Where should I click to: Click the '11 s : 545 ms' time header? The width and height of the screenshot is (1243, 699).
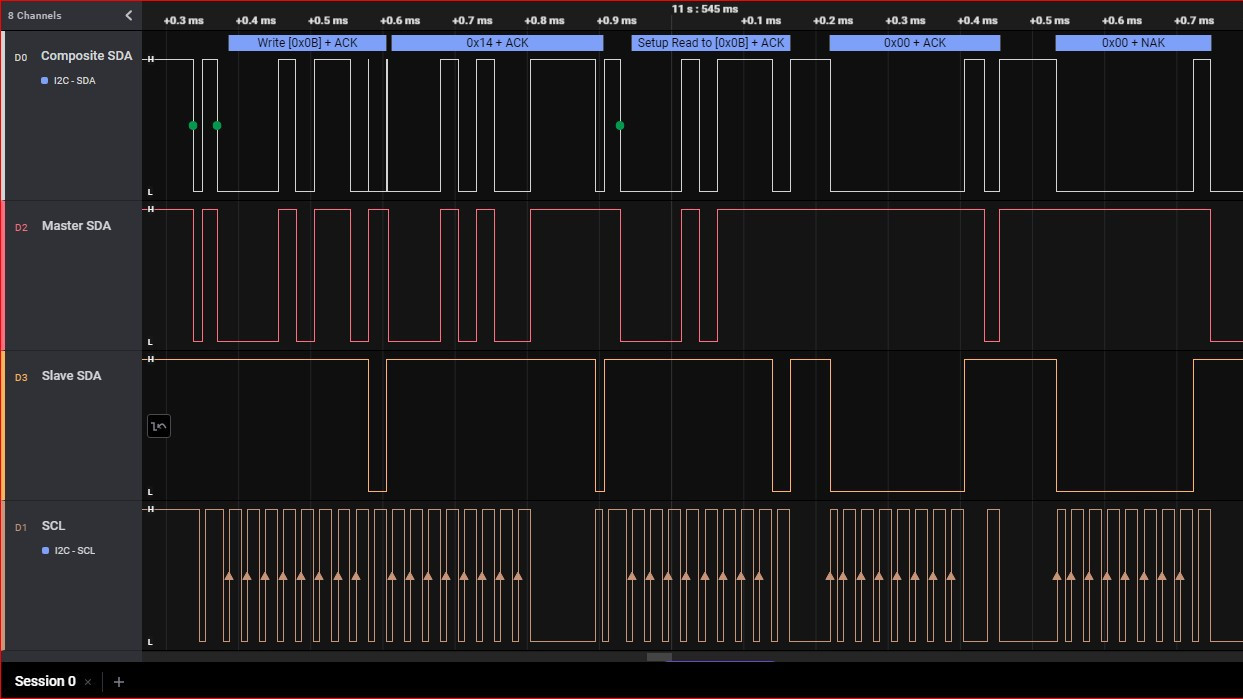click(x=704, y=8)
